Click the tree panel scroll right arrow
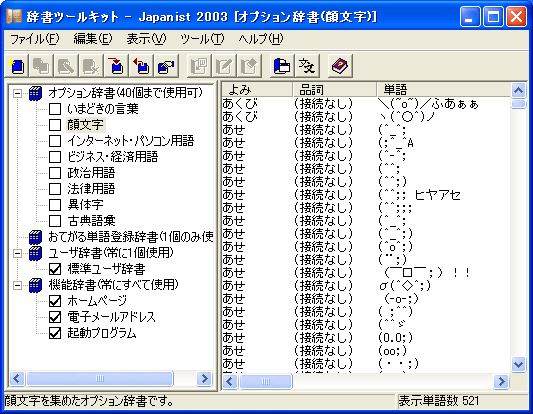 pyautogui.click(x=204, y=378)
